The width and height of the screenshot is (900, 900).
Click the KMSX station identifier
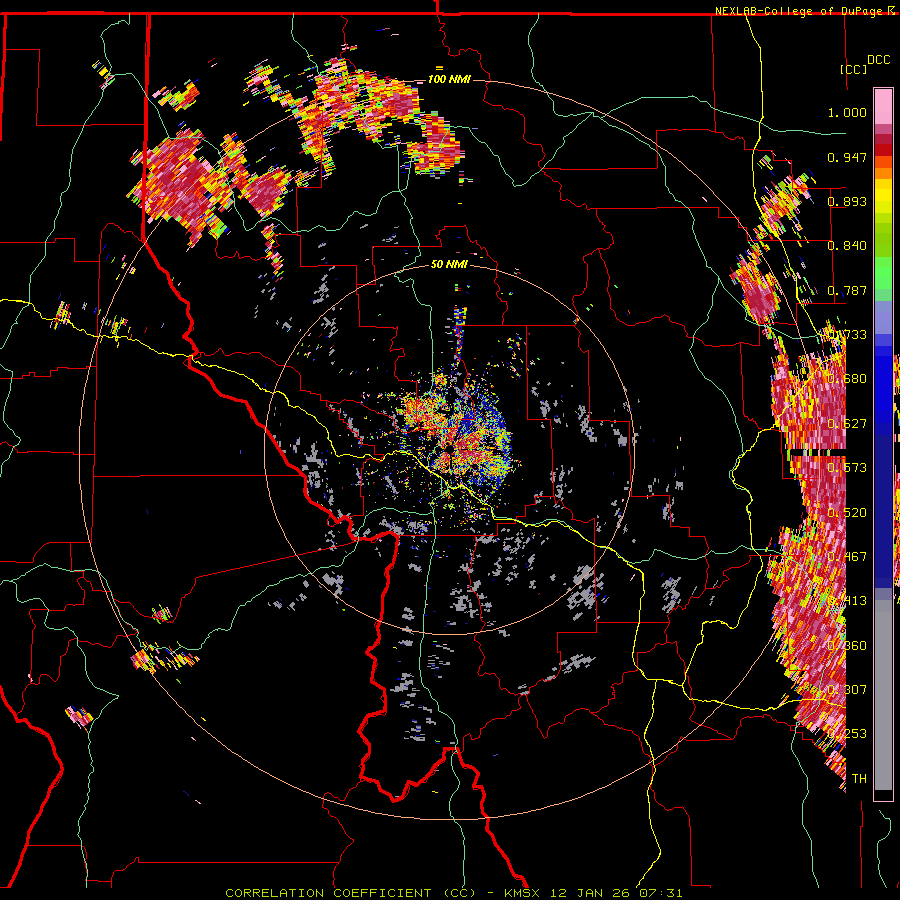point(522,893)
